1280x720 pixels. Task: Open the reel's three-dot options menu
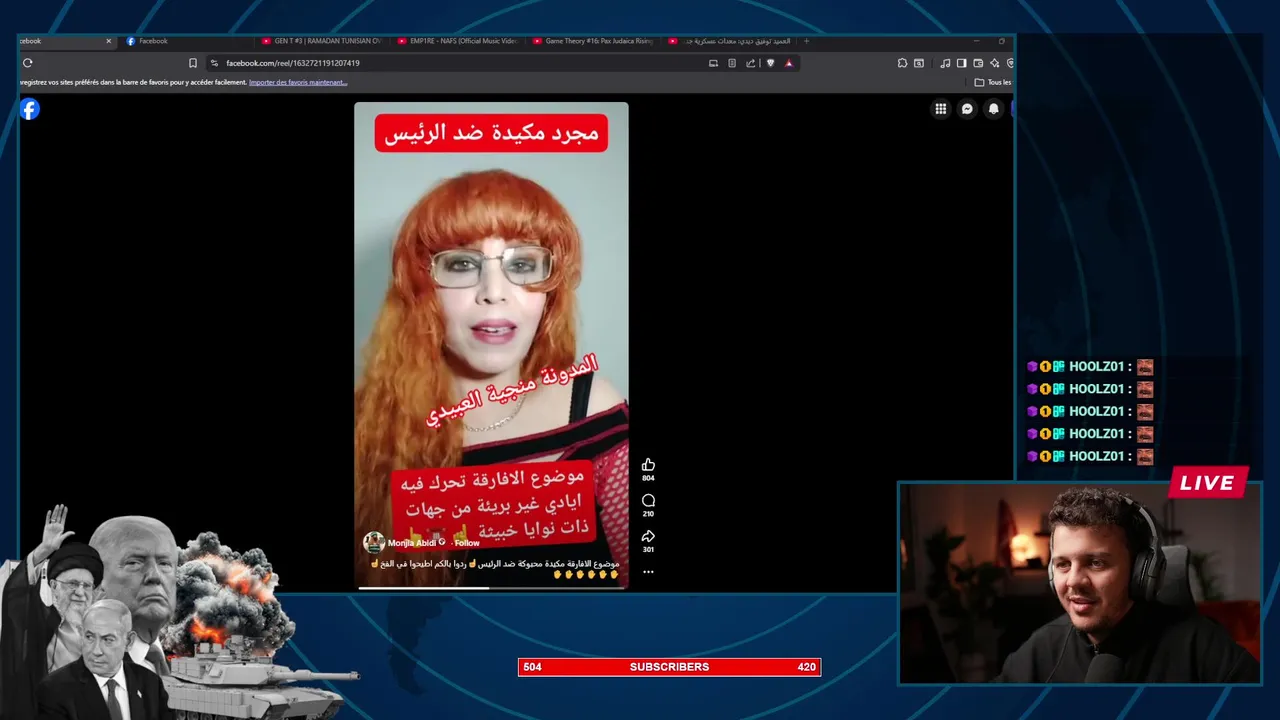point(648,572)
